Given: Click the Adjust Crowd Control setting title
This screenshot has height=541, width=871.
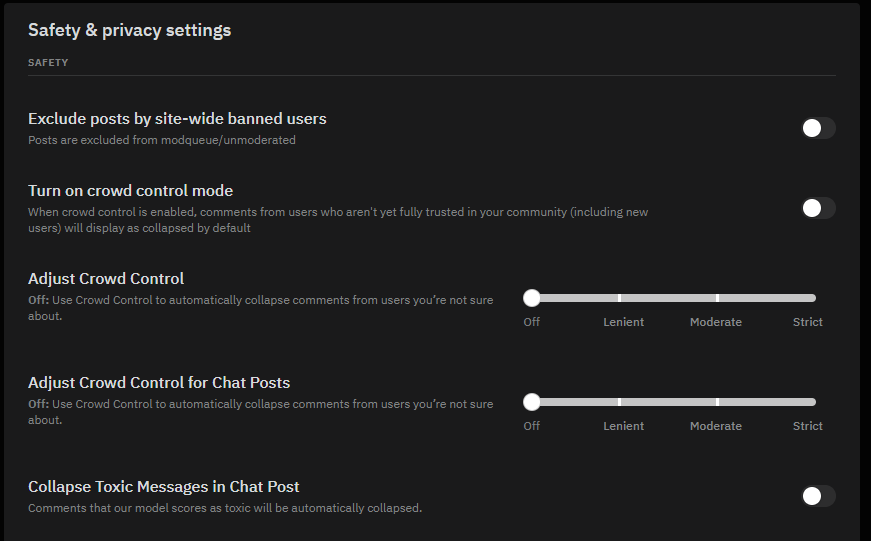Looking at the screenshot, I should pos(106,279).
